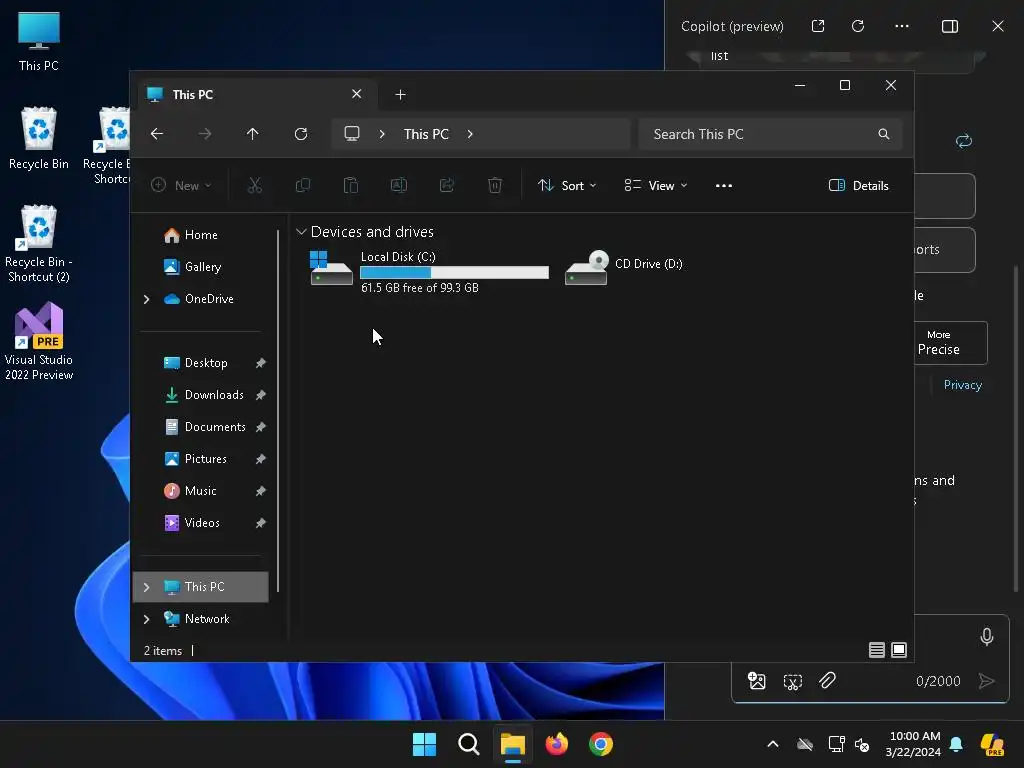Open Firefox from the taskbar
This screenshot has height=768, width=1024.
[x=557, y=744]
